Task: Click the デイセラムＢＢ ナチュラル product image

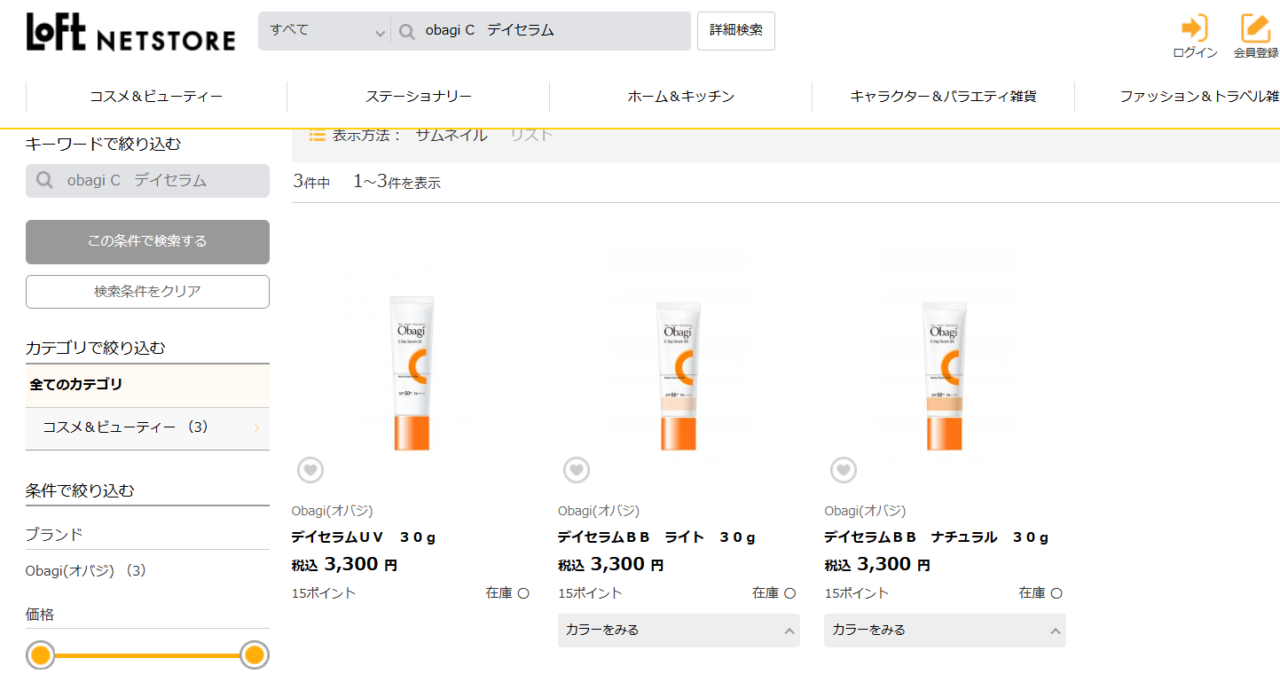Action: (945, 374)
